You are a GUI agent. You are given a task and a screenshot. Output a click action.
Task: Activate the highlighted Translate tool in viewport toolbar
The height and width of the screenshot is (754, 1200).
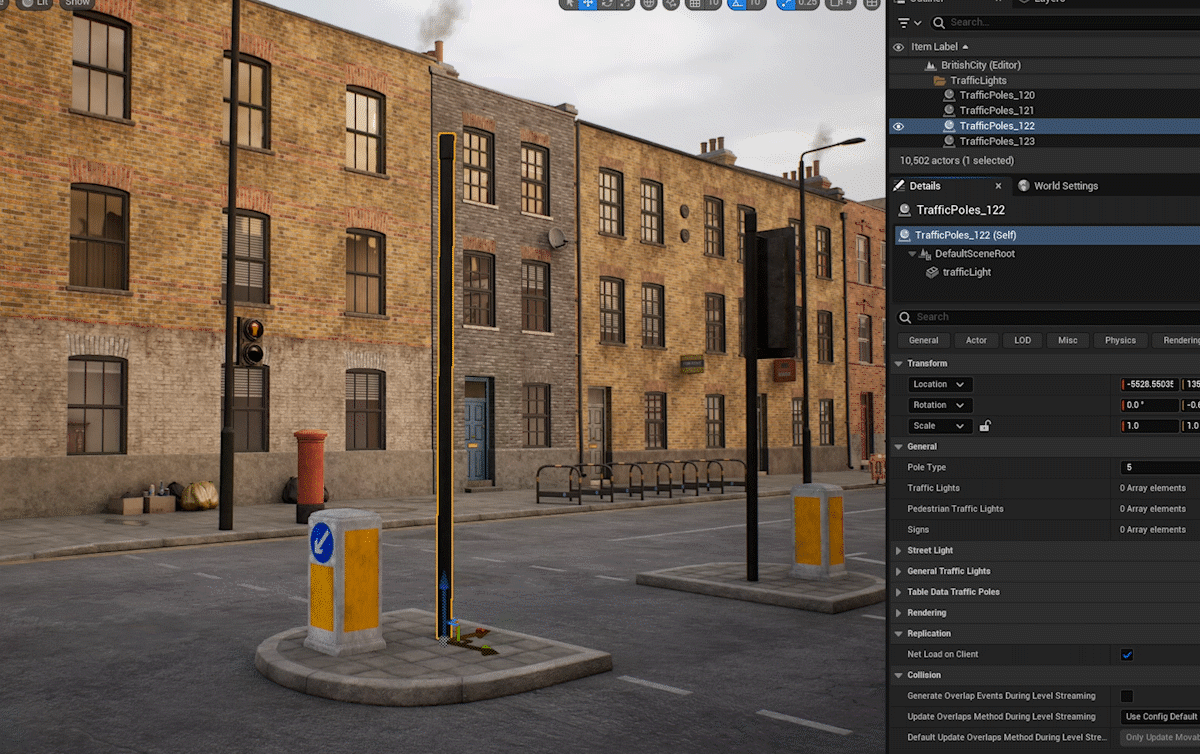[x=589, y=4]
